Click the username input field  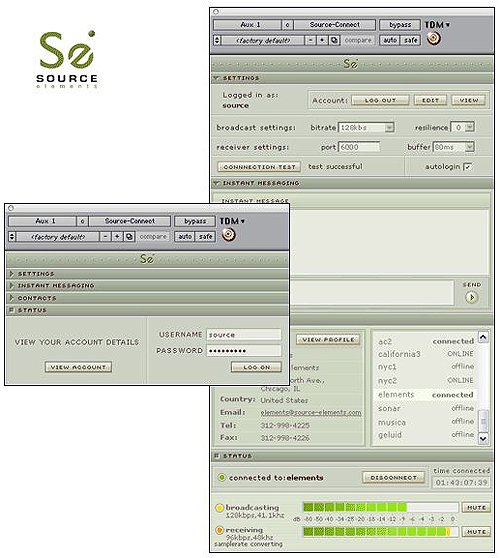pos(244,335)
